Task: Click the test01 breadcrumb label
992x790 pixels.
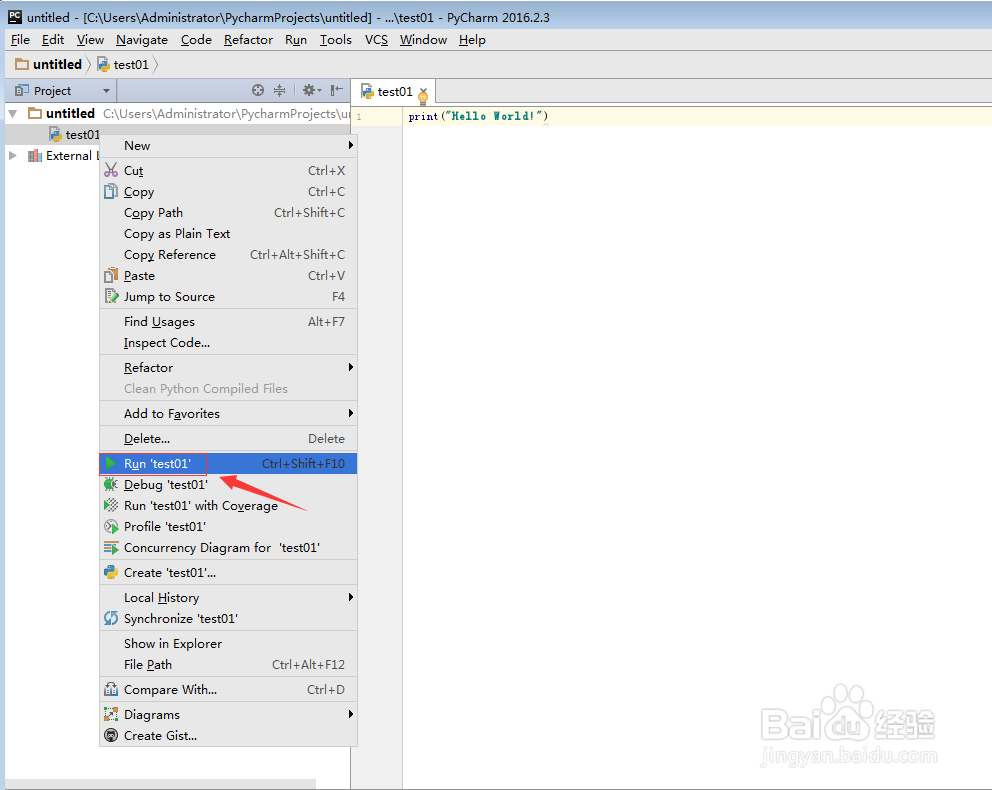Action: (x=131, y=65)
